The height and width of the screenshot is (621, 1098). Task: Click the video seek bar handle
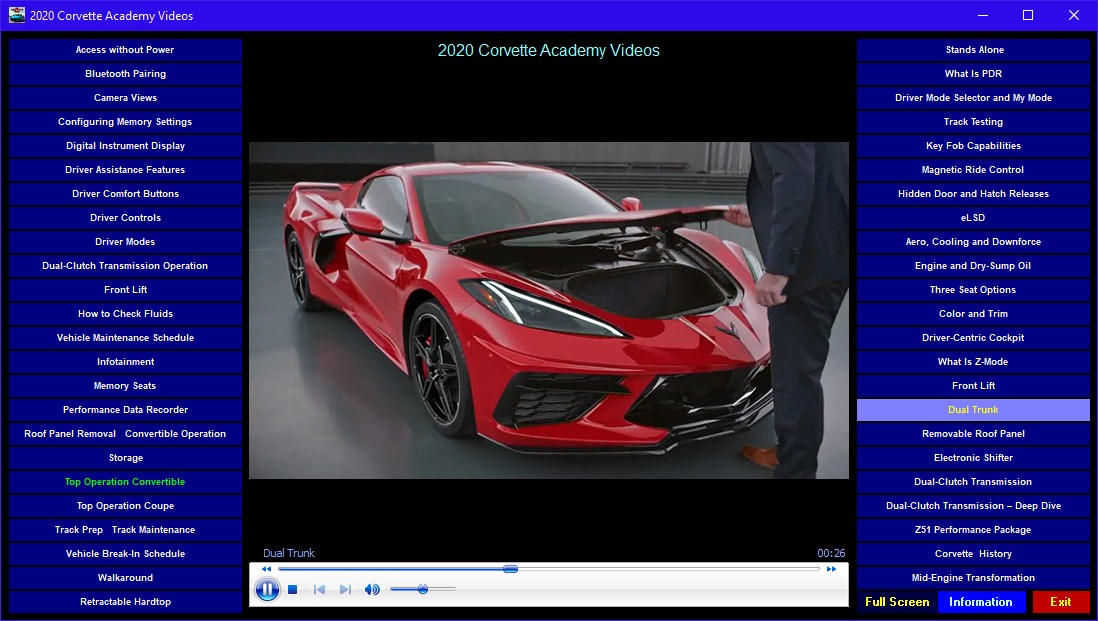click(x=510, y=569)
